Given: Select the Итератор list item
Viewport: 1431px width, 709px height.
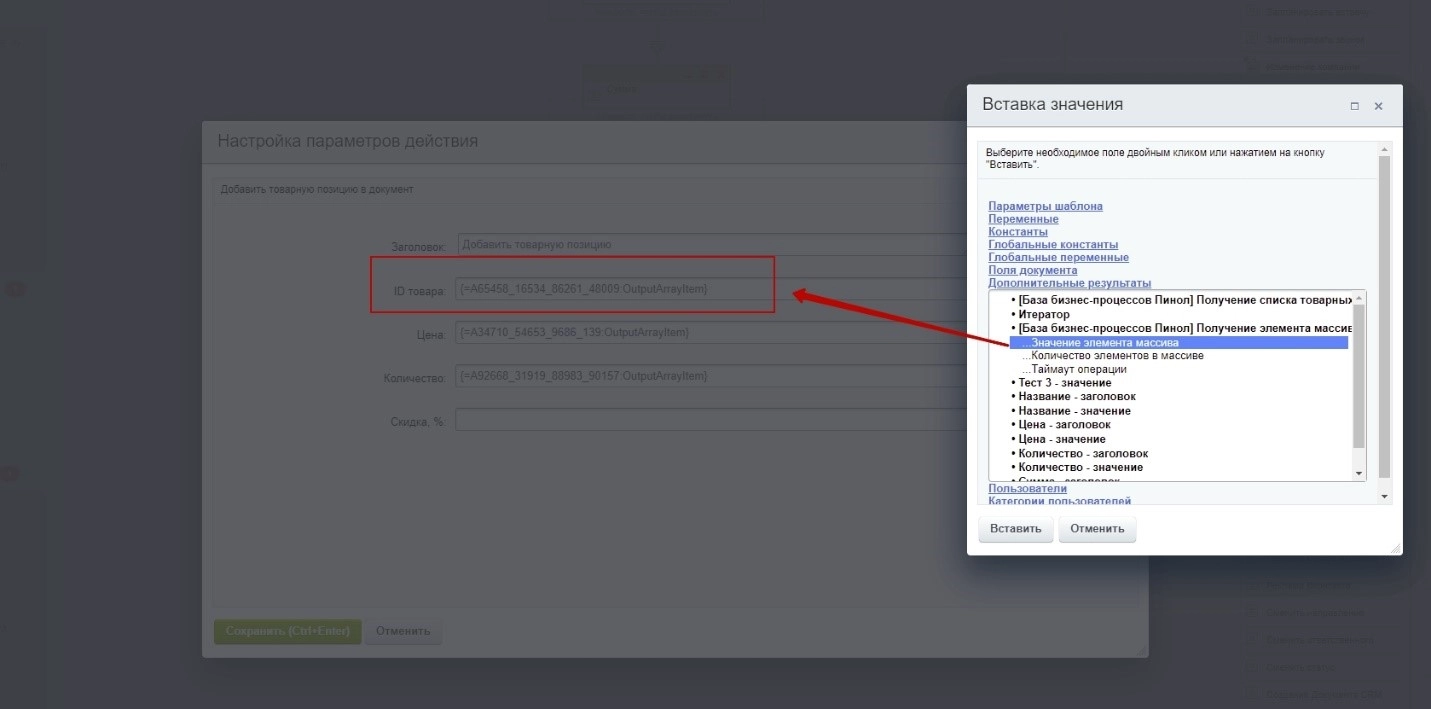Looking at the screenshot, I should click(1044, 315).
